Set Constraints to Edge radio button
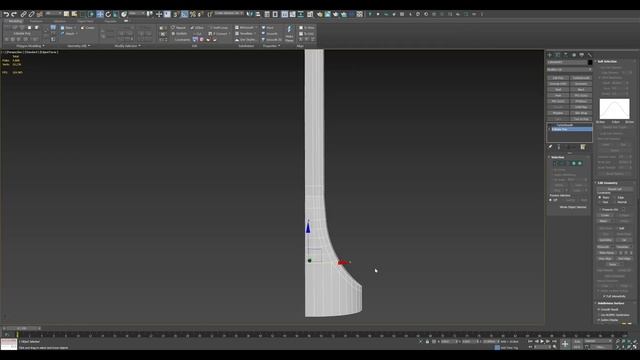This screenshot has height=360, width=640. coord(614,197)
